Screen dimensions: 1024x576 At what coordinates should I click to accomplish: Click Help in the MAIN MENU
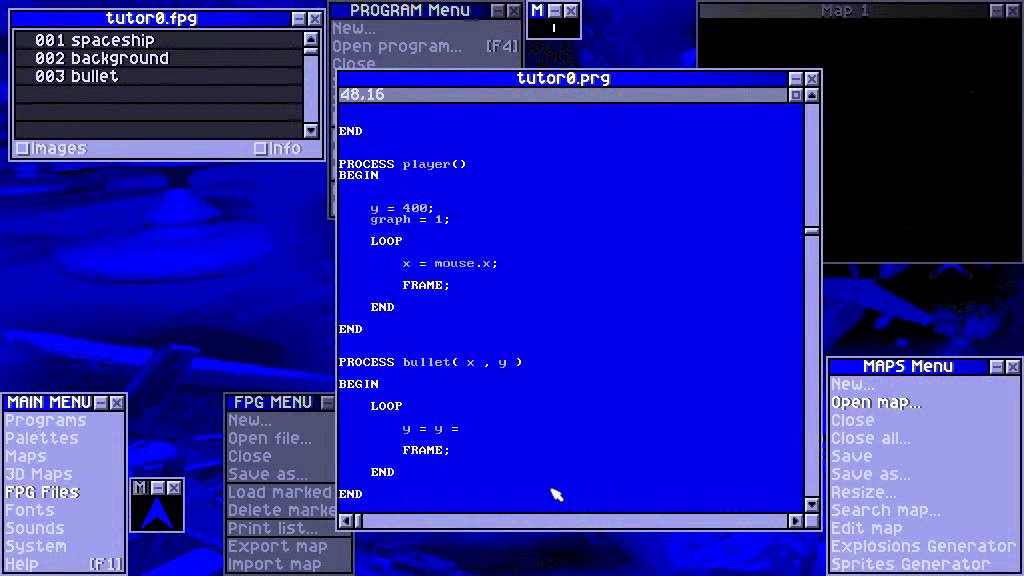click(x=22, y=564)
